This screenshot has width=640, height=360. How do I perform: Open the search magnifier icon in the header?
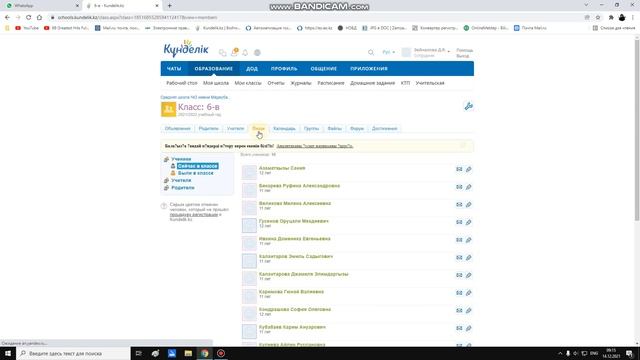click(371, 52)
